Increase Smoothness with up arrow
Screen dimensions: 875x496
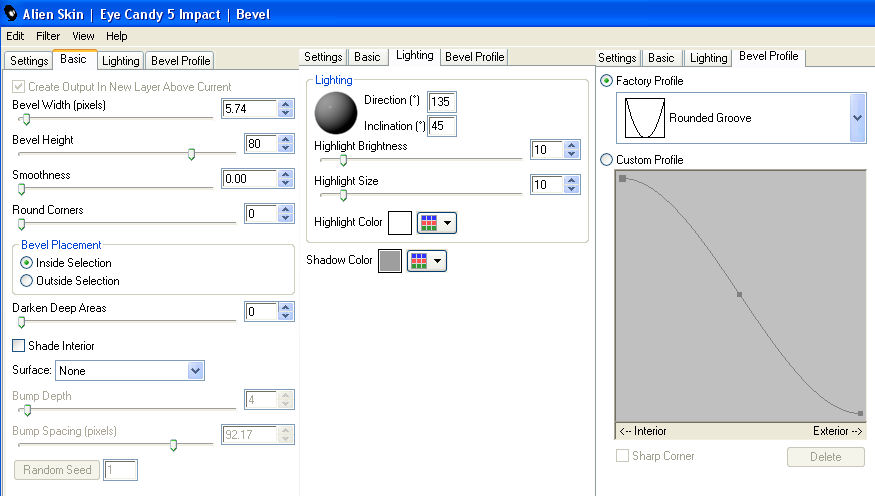[286, 174]
